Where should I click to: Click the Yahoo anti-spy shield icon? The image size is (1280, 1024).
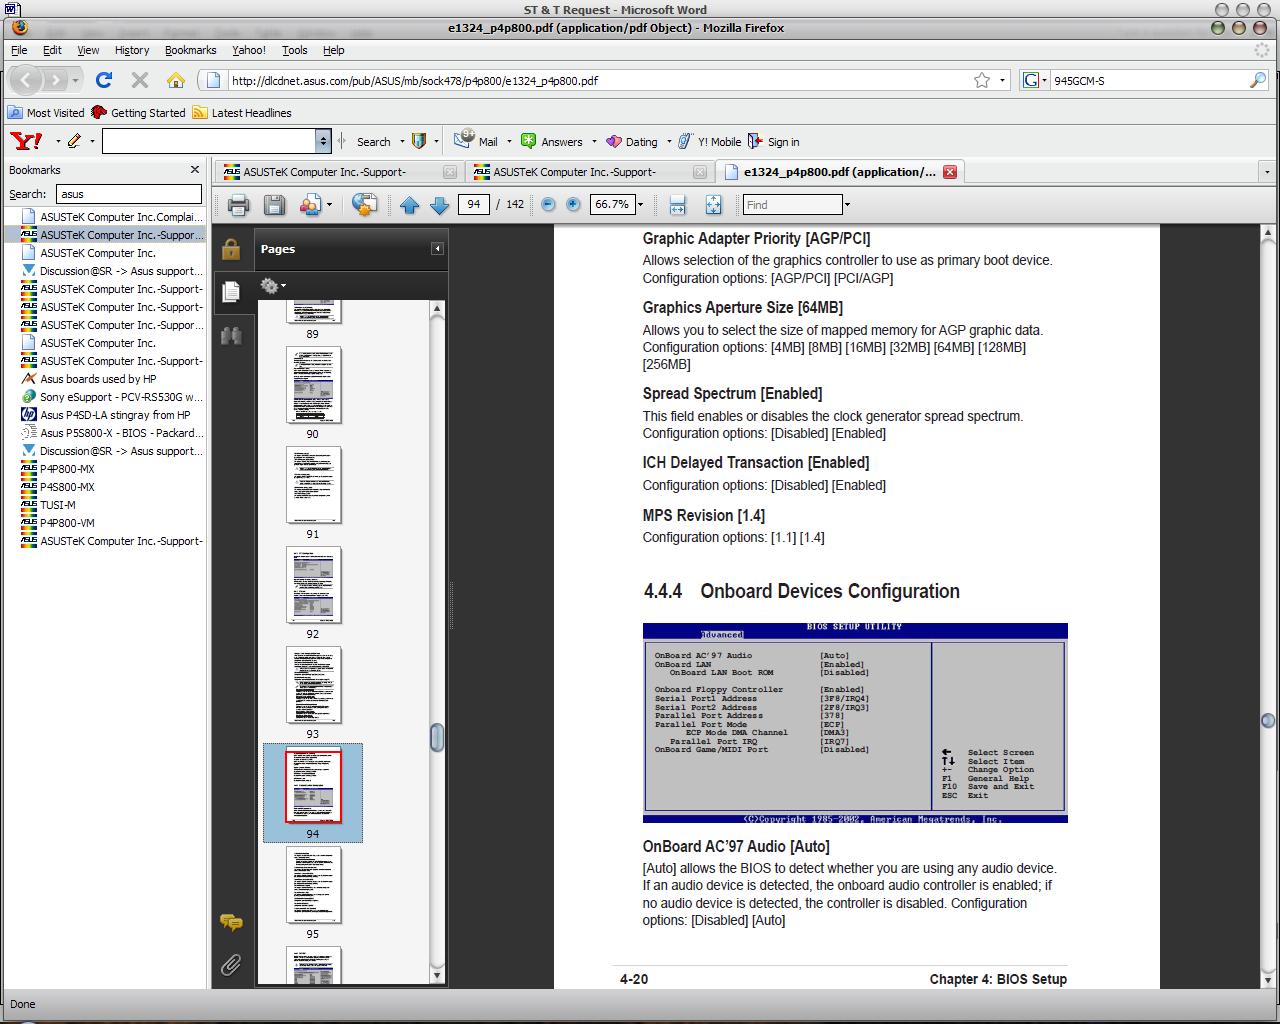point(420,141)
